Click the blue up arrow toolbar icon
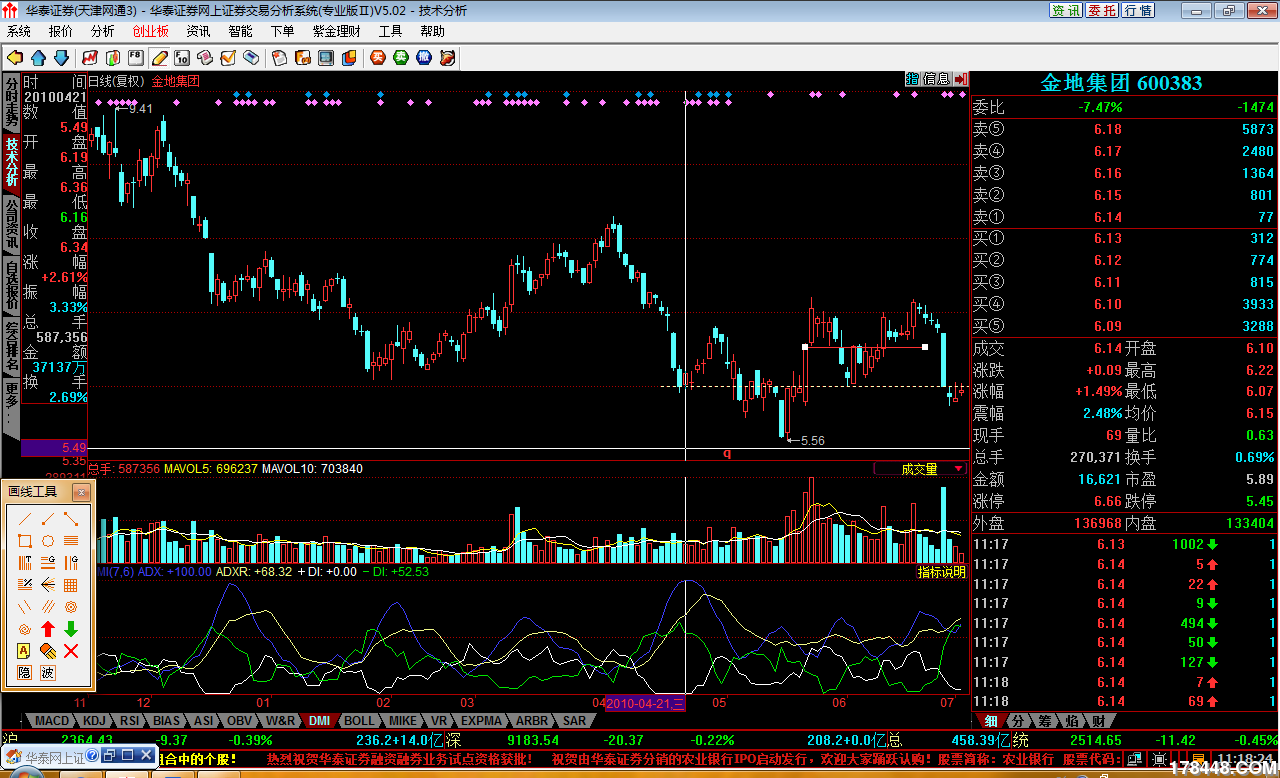This screenshot has height=778, width=1280. pyautogui.click(x=39, y=57)
